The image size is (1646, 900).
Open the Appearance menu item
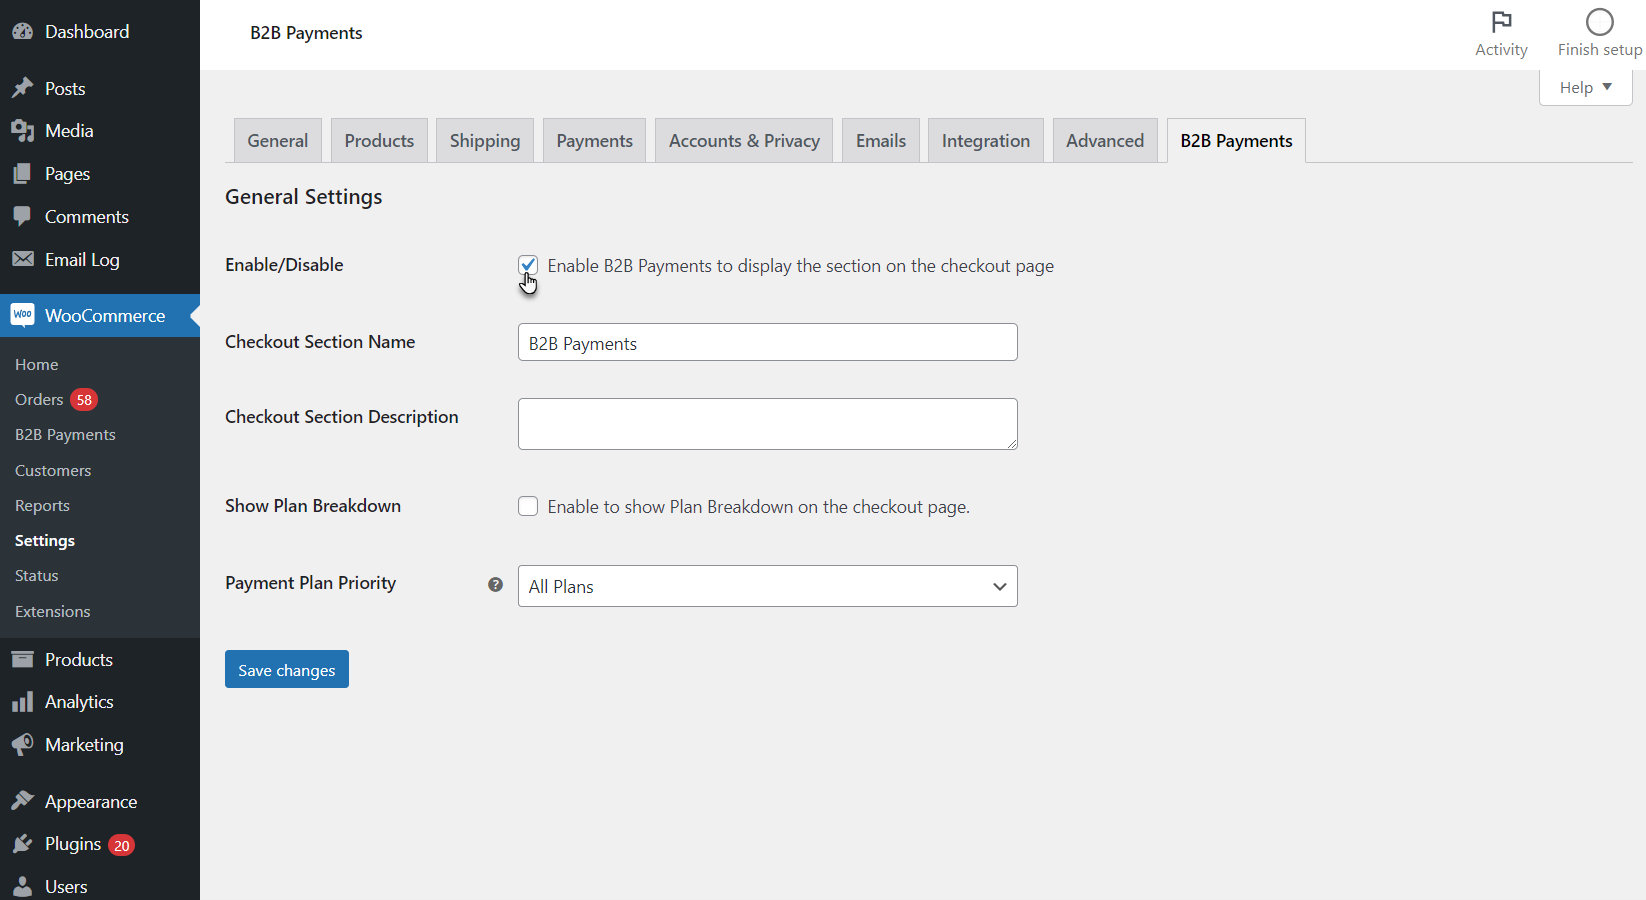pyautogui.click(x=100, y=802)
